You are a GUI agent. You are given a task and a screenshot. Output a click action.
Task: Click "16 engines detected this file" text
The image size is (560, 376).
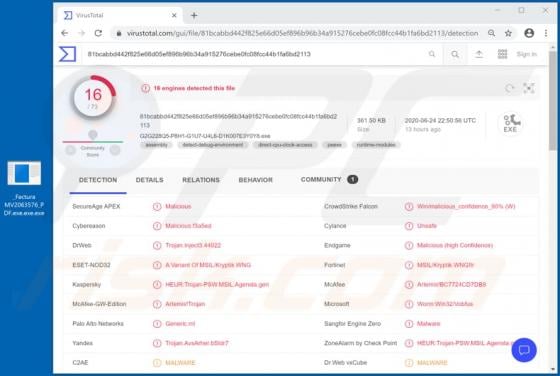pyautogui.click(x=194, y=88)
